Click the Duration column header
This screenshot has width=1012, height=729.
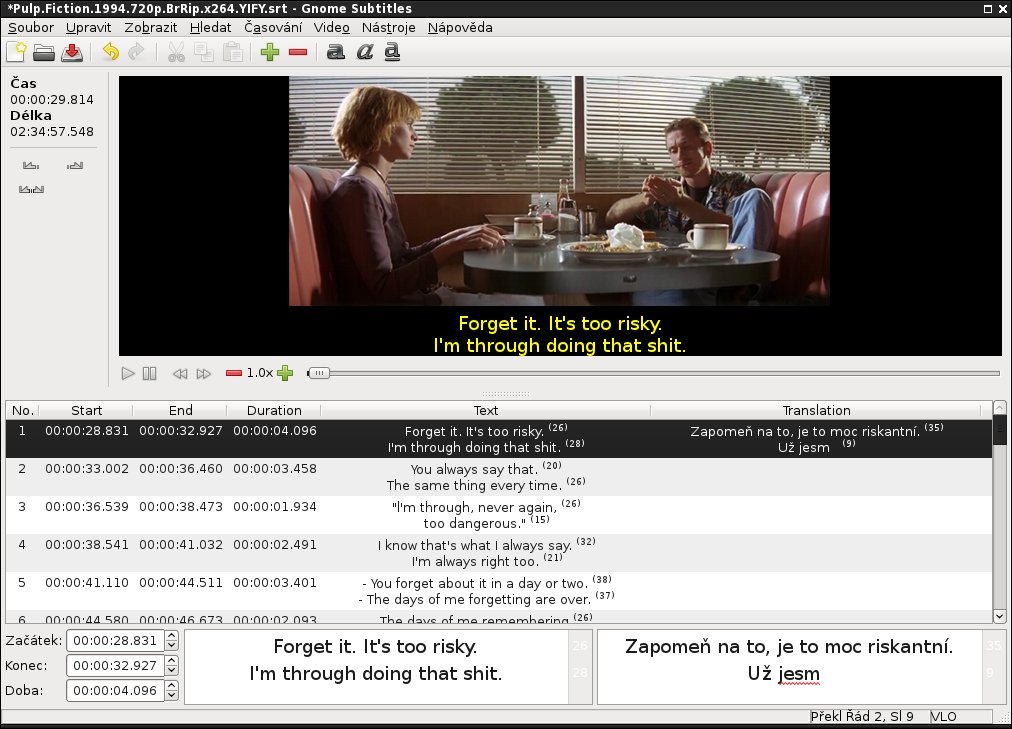click(274, 410)
